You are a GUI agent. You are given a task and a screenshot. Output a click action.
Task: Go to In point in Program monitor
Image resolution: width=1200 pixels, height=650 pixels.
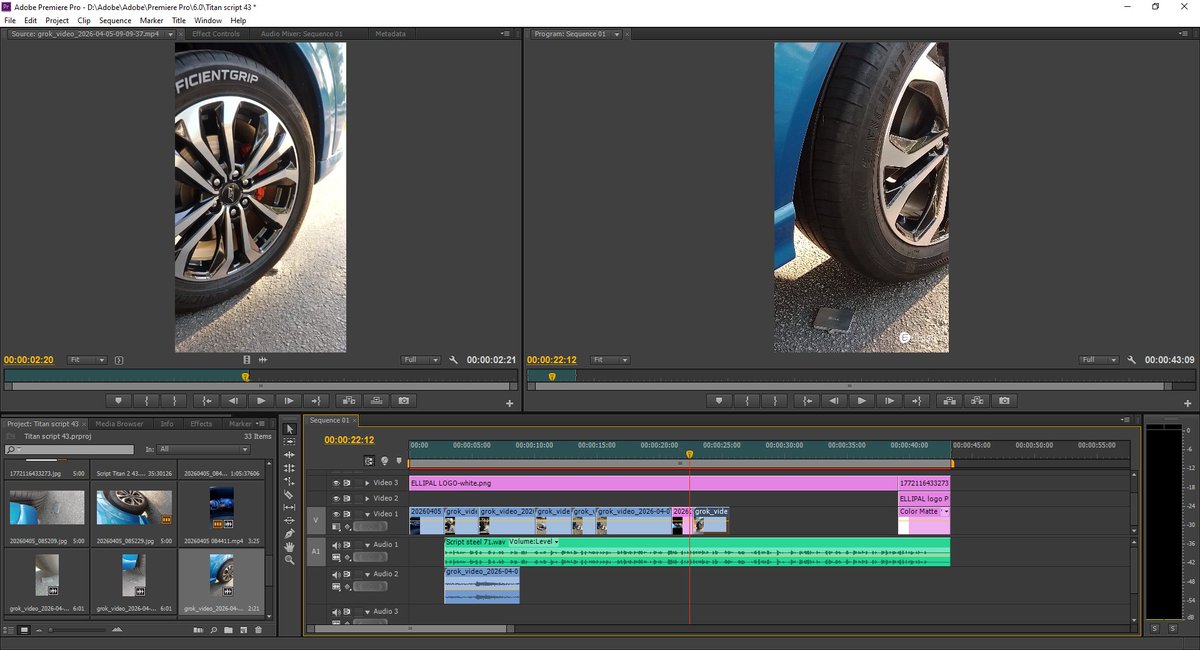(x=807, y=400)
